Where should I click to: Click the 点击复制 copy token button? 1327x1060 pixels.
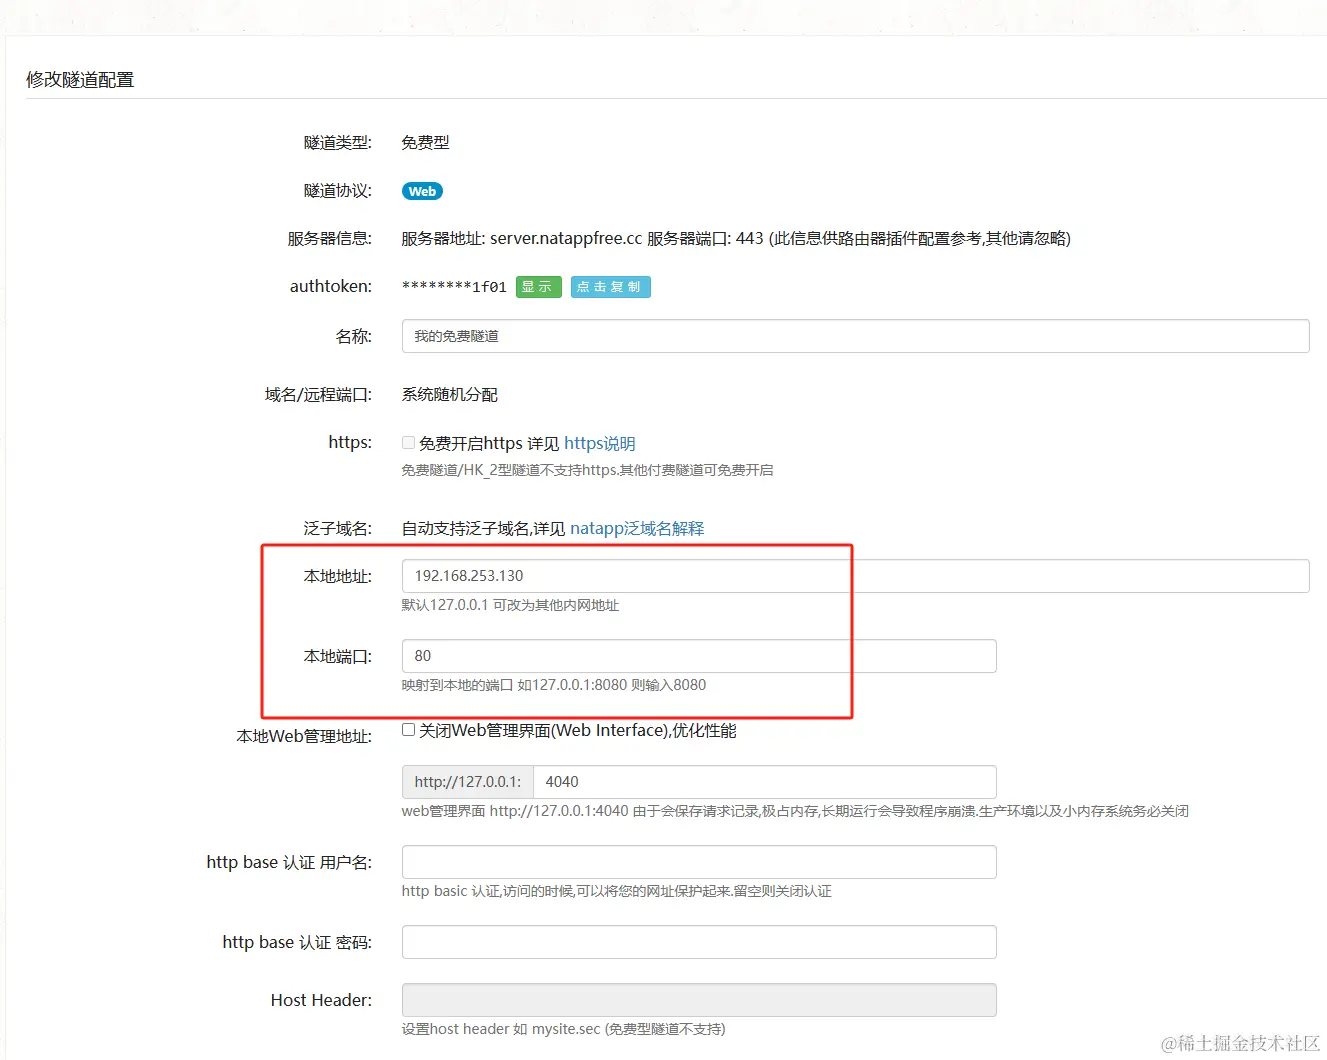click(610, 287)
